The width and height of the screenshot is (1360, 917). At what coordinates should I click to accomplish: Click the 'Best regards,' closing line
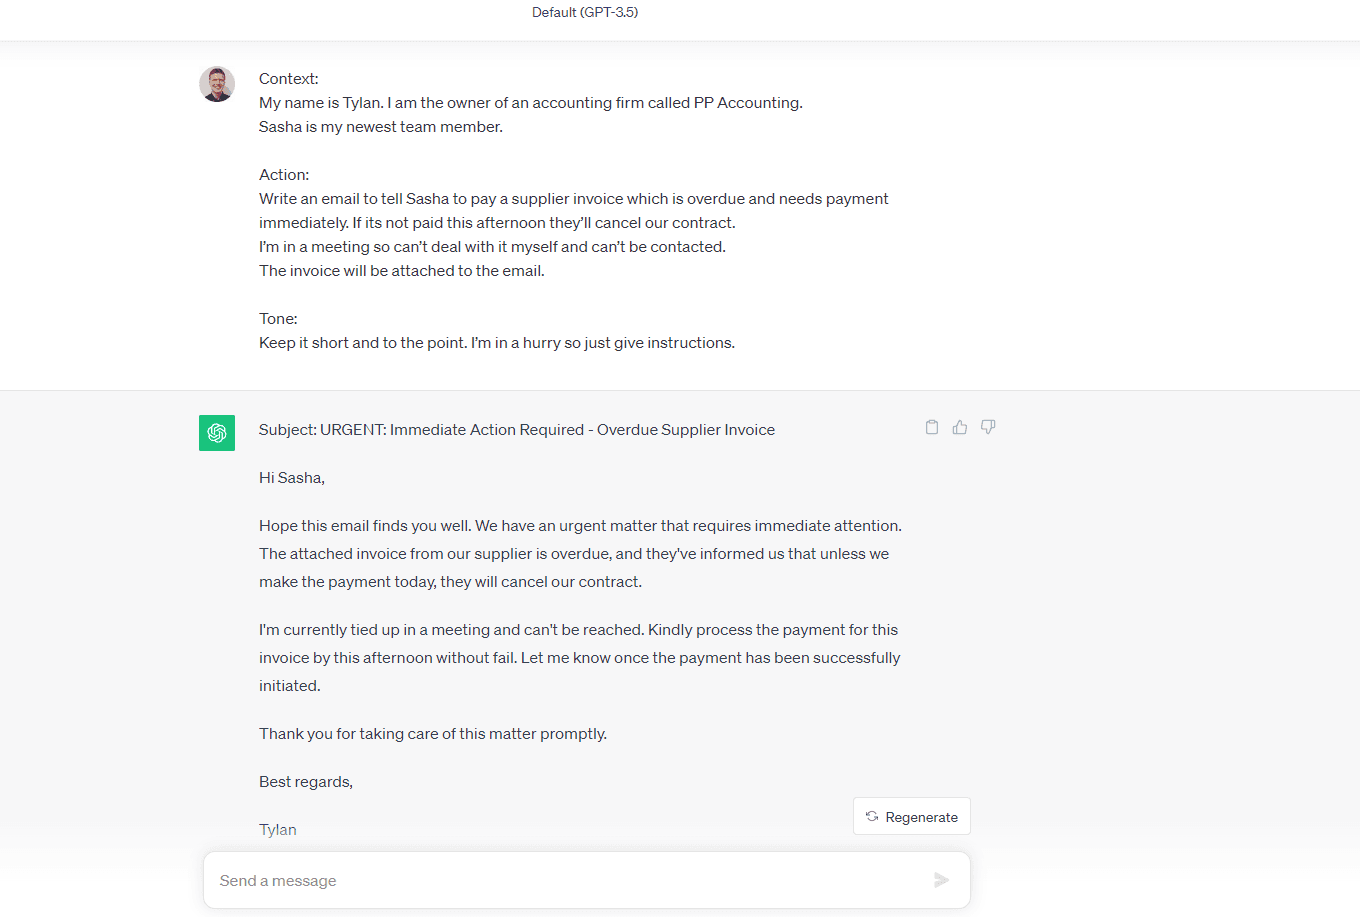pos(306,782)
